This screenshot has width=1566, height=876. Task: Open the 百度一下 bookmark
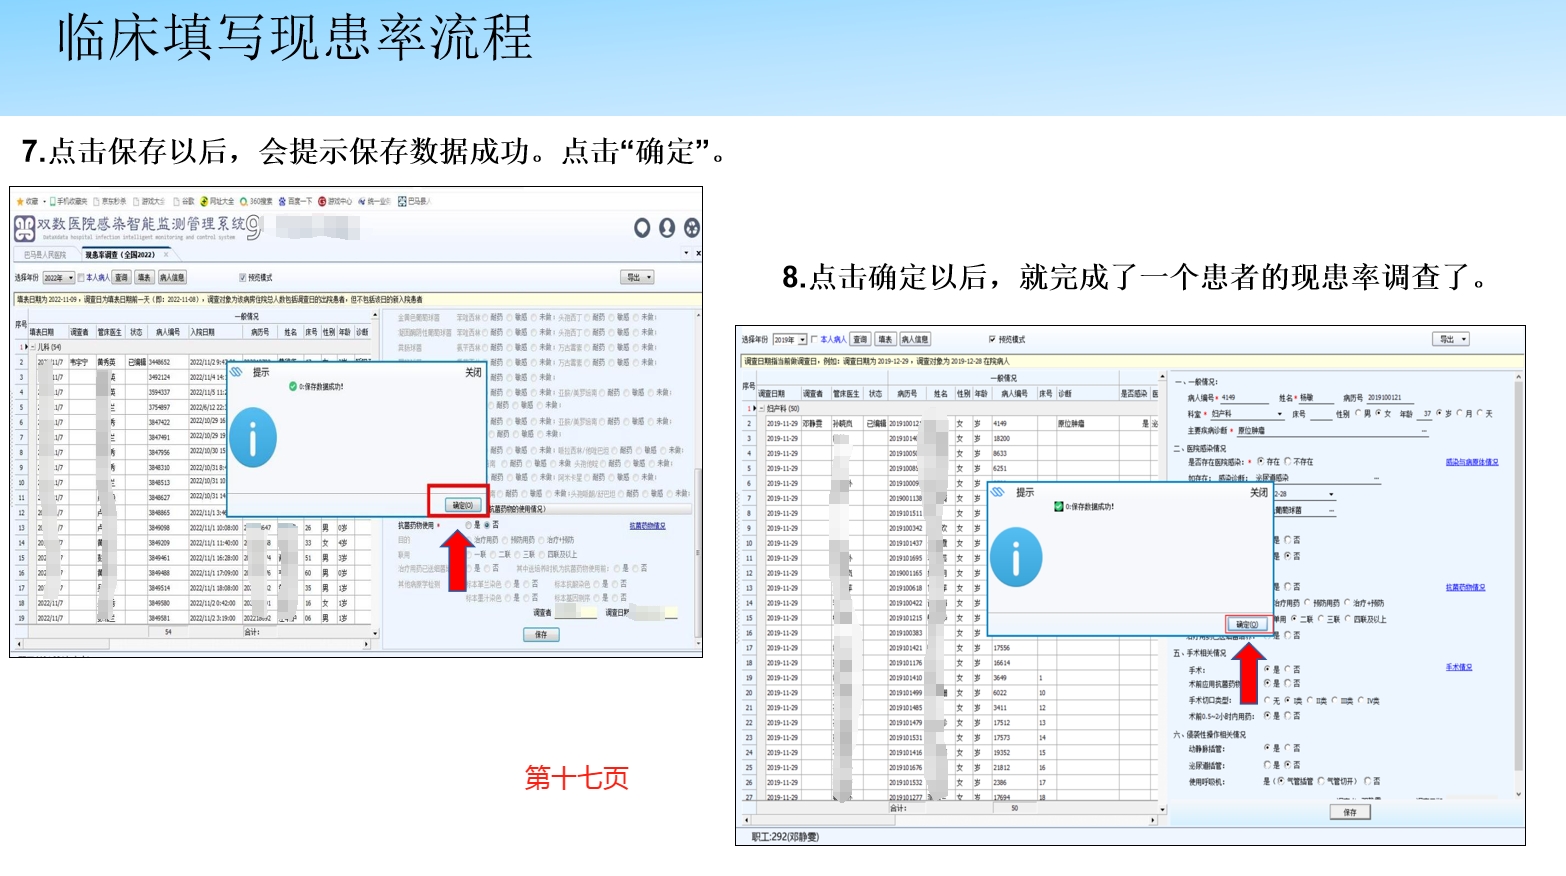[295, 201]
